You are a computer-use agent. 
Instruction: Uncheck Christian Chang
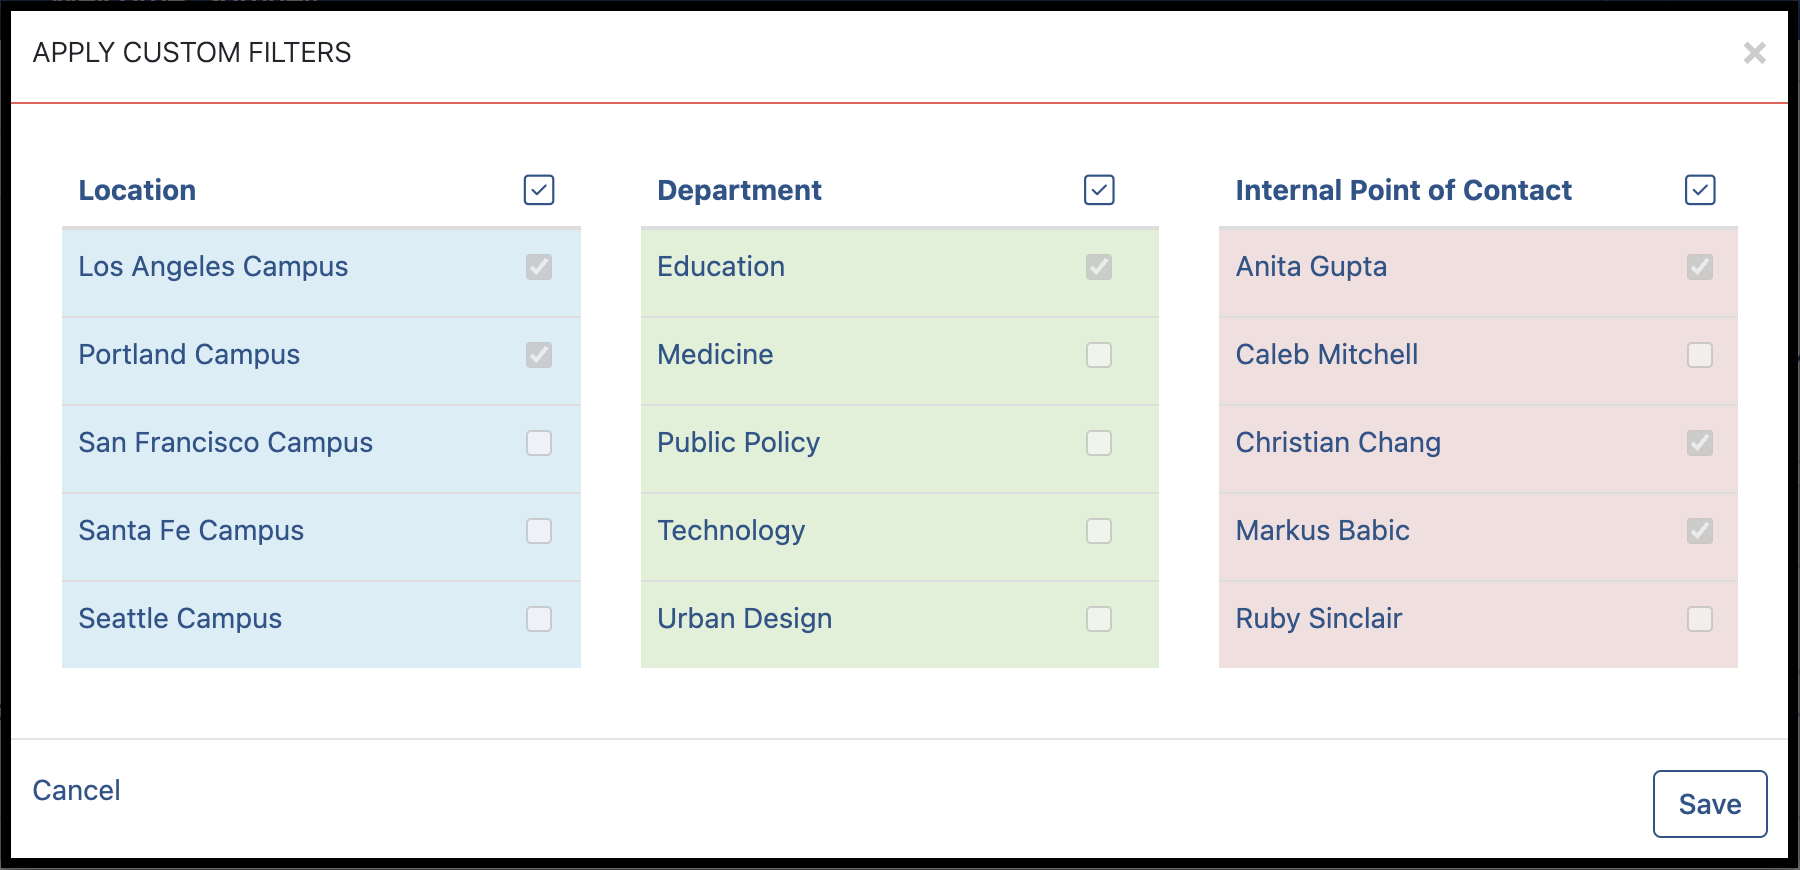[x=1700, y=443]
